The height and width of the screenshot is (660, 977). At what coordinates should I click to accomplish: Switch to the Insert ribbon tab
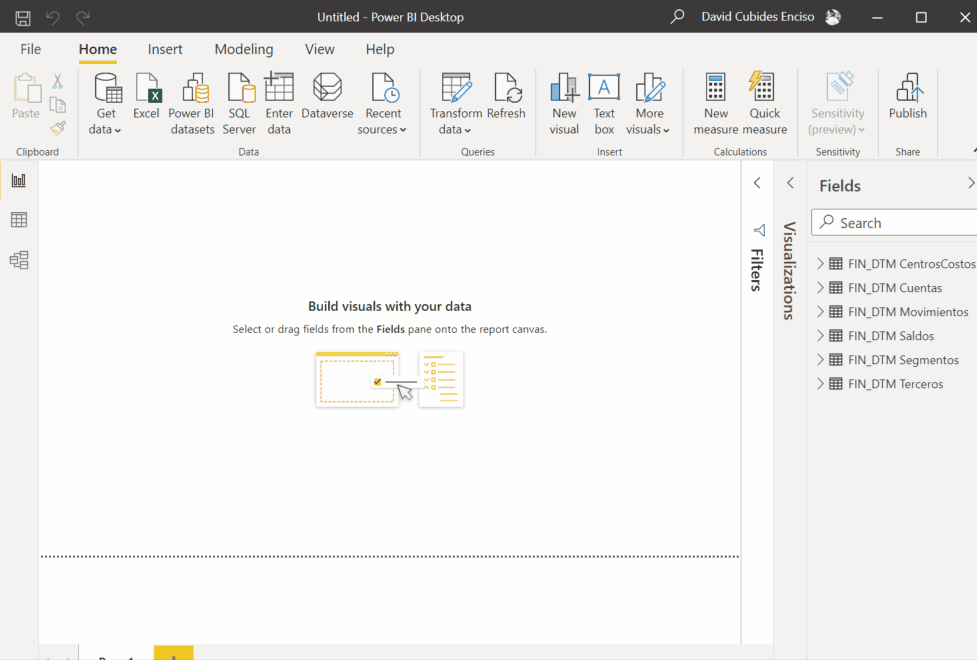click(165, 49)
